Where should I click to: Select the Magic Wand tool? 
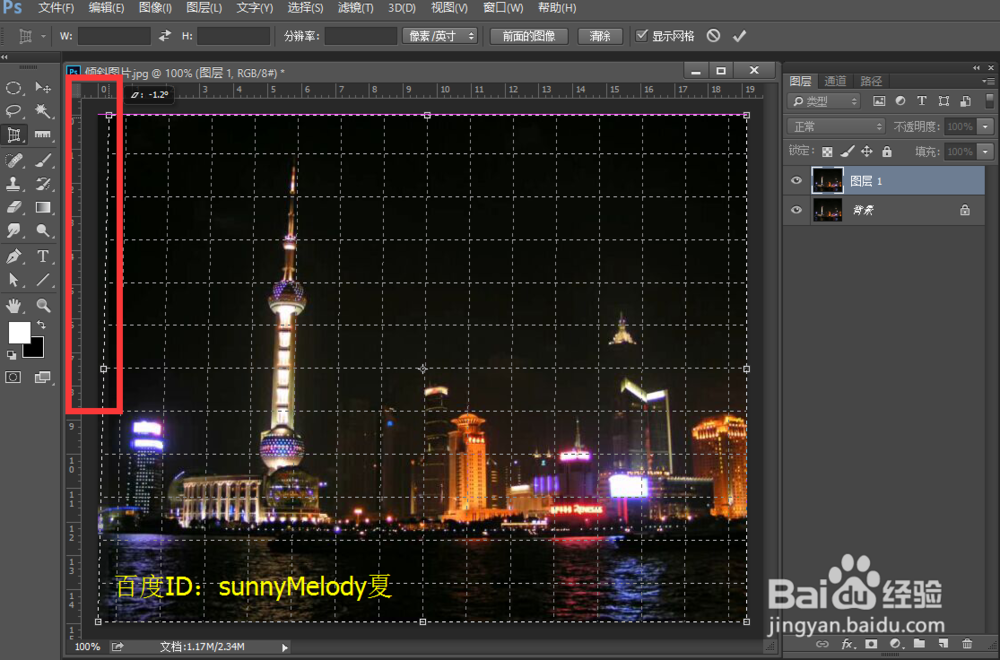[43, 111]
